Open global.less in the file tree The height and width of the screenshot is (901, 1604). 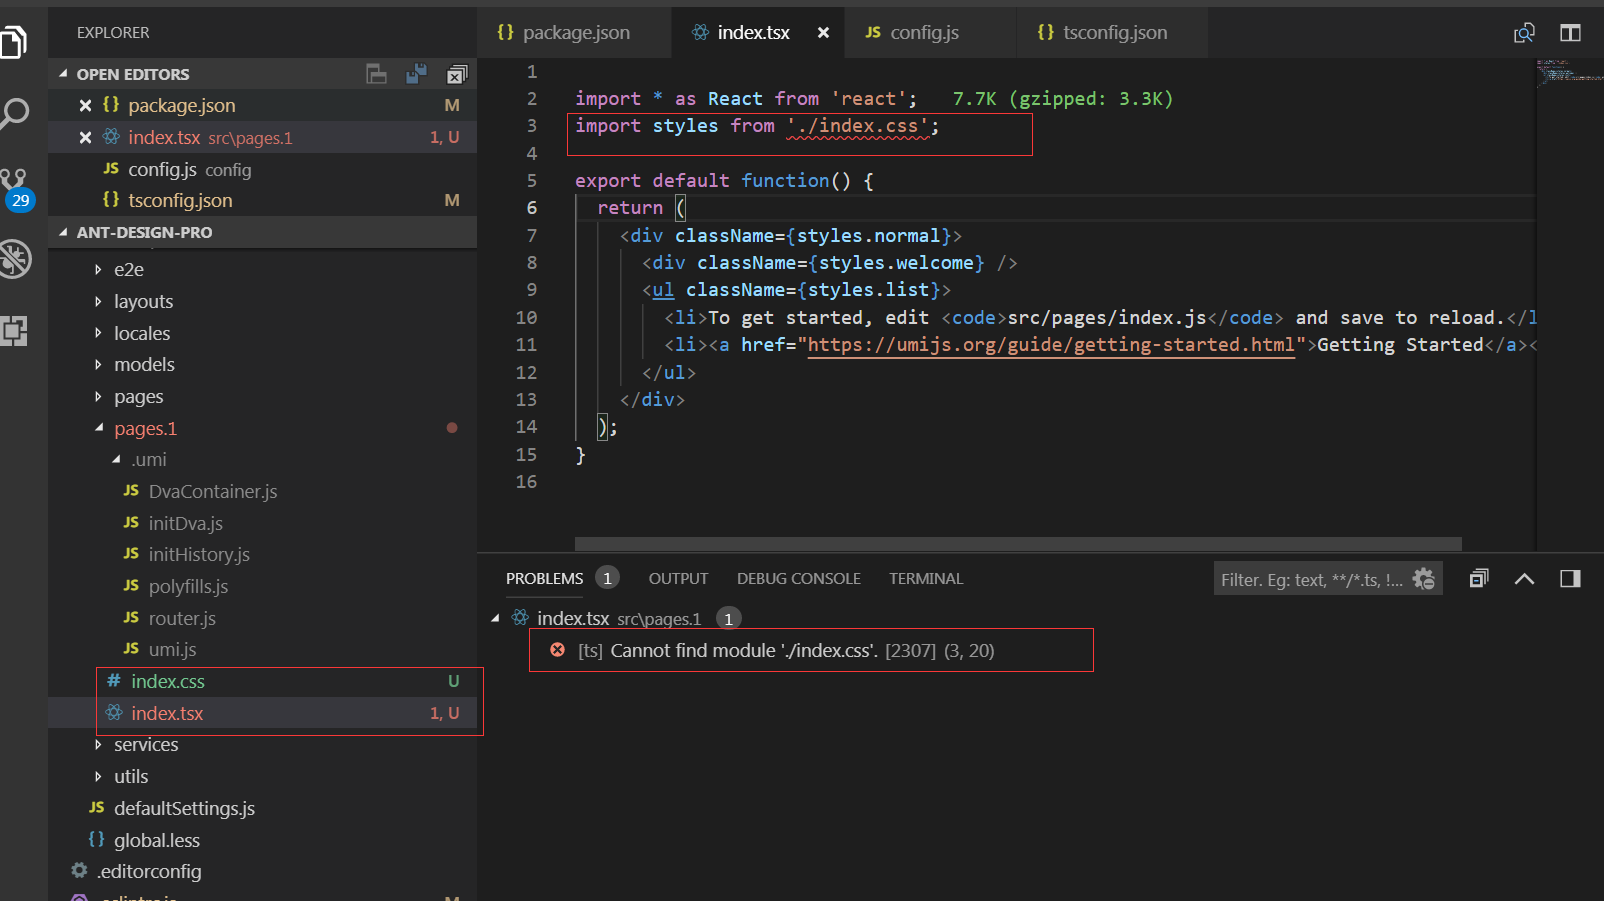pyautogui.click(x=157, y=840)
